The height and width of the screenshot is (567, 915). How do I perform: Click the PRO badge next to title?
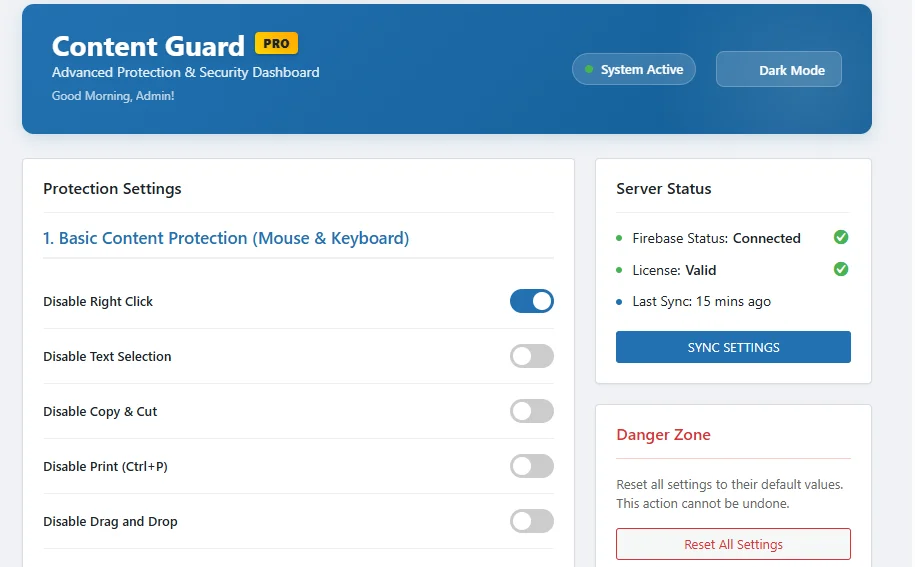click(x=276, y=43)
